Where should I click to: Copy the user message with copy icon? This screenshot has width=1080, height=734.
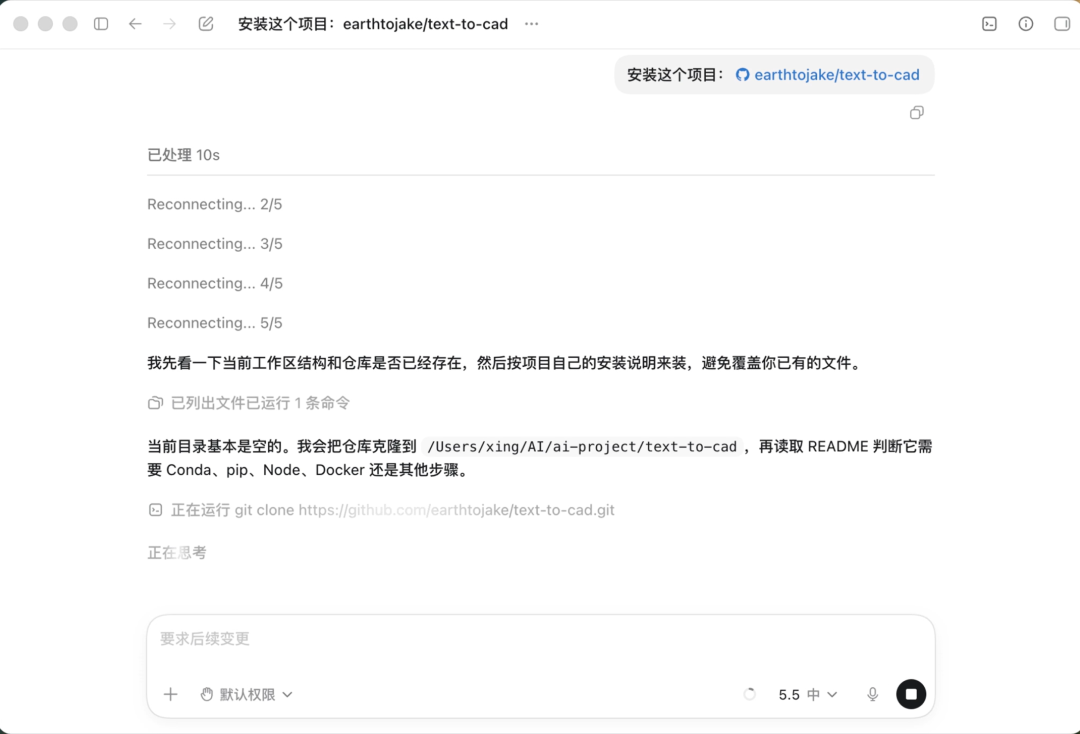click(917, 113)
